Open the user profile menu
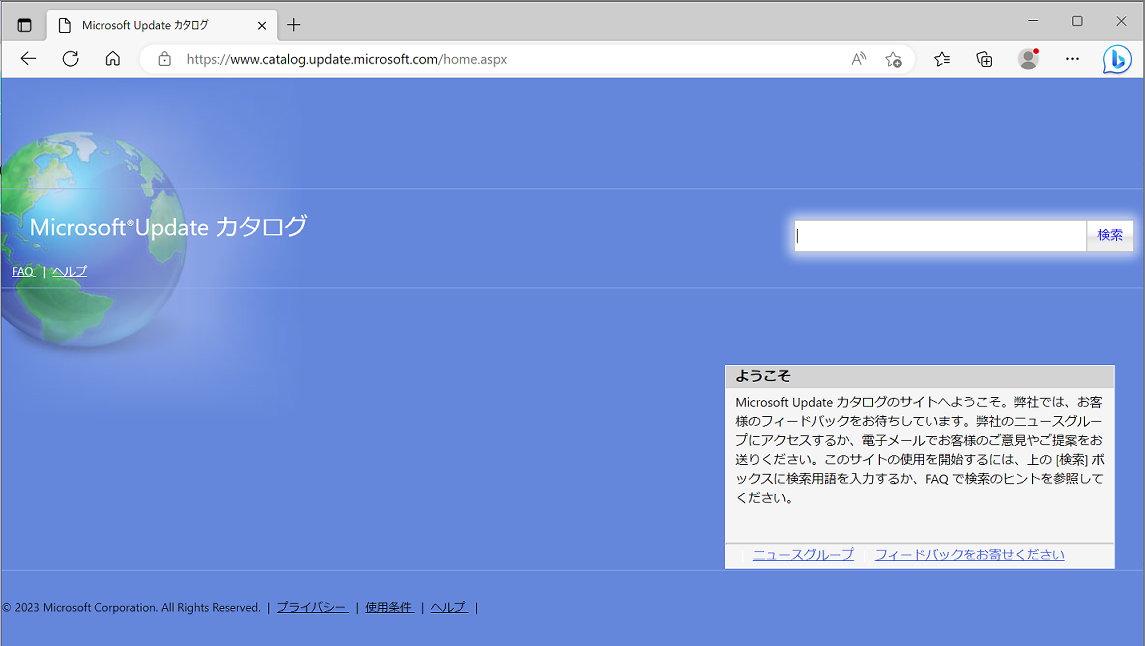 click(1028, 59)
